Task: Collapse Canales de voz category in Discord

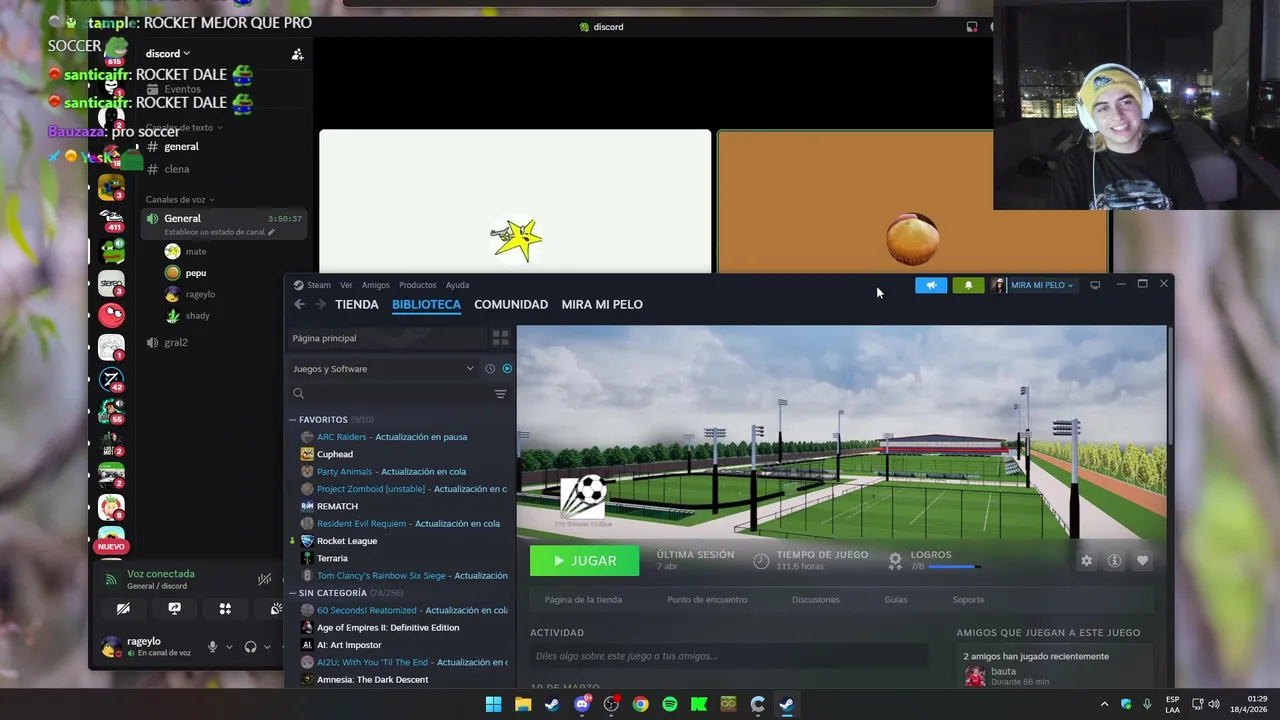Action: tap(180, 200)
